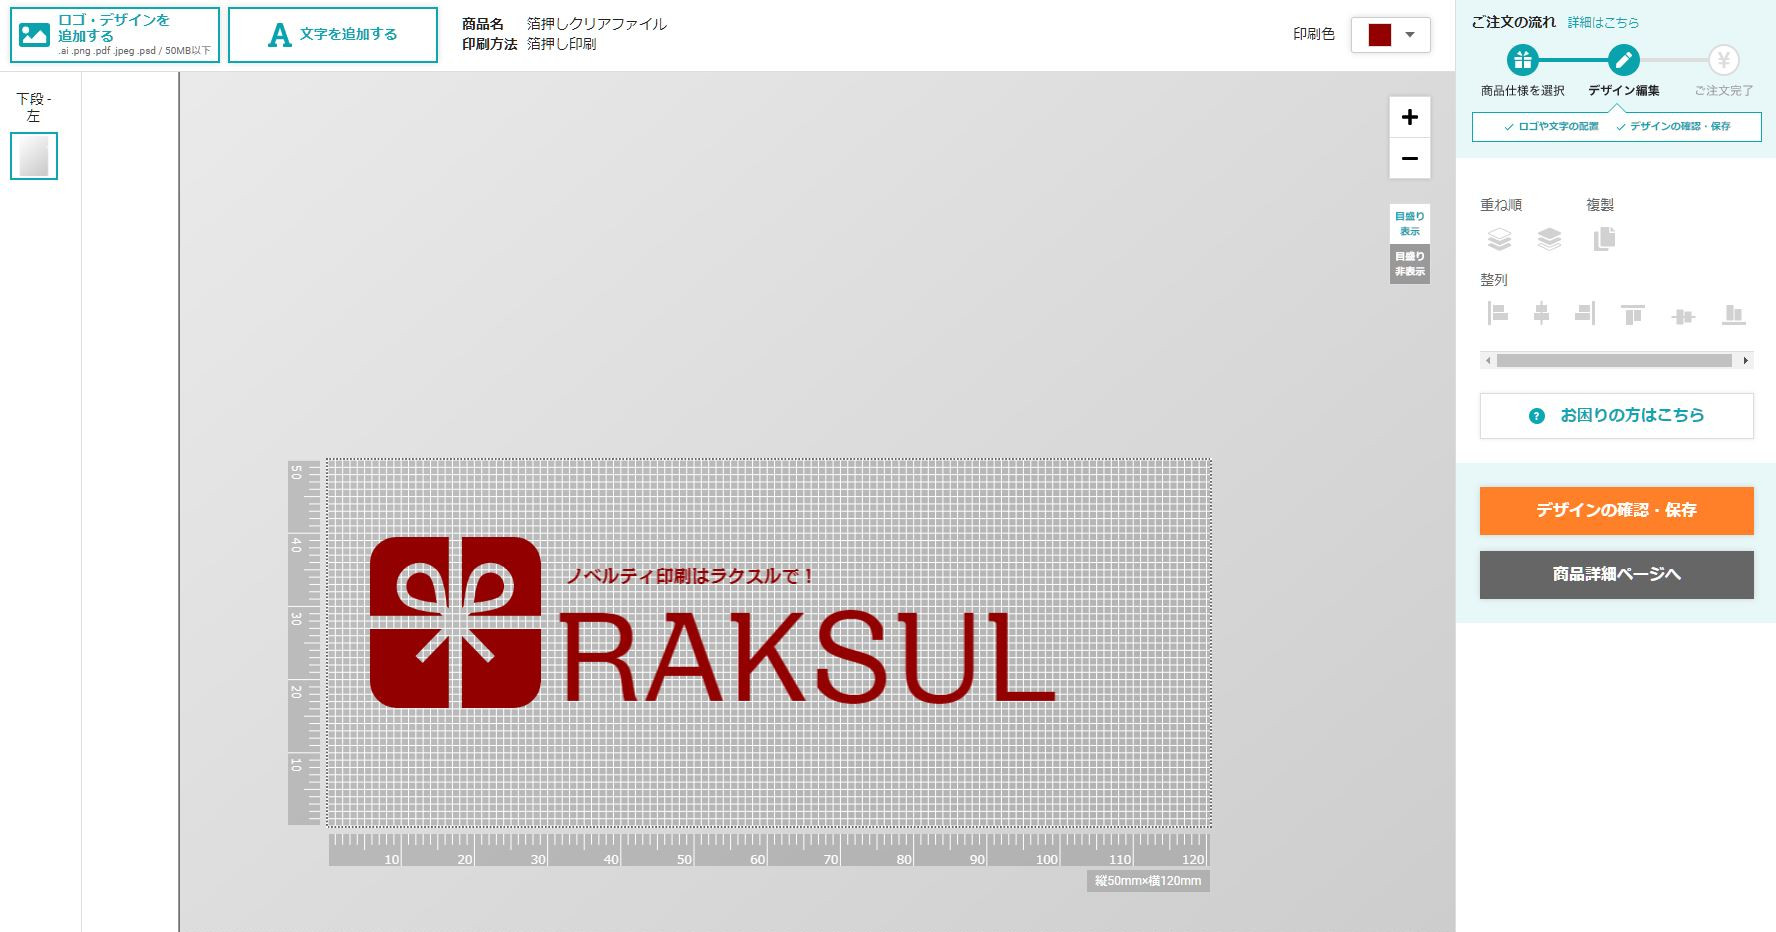Zoom out with the minus button
Viewport: 1776px width, 932px height.
1410,158
